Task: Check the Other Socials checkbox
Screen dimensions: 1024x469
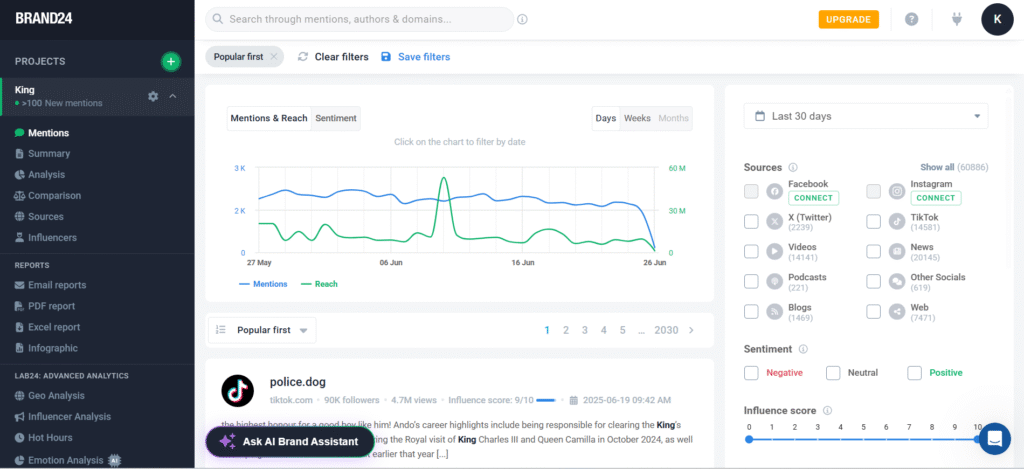Action: (x=874, y=282)
